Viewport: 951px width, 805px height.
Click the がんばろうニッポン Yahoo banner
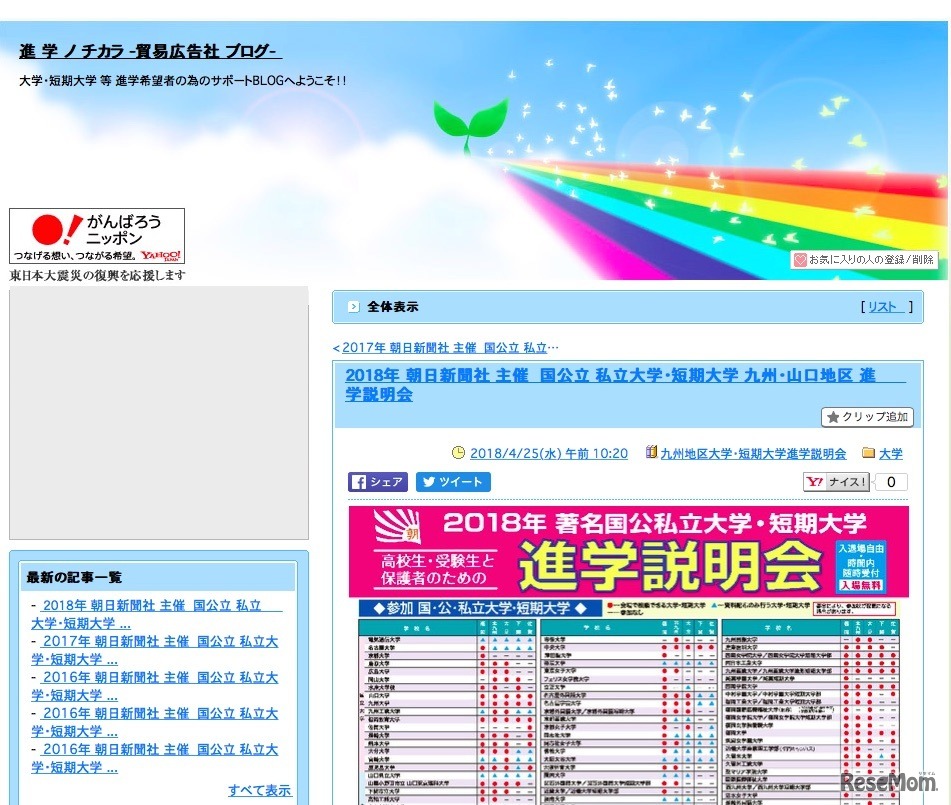pyautogui.click(x=97, y=236)
